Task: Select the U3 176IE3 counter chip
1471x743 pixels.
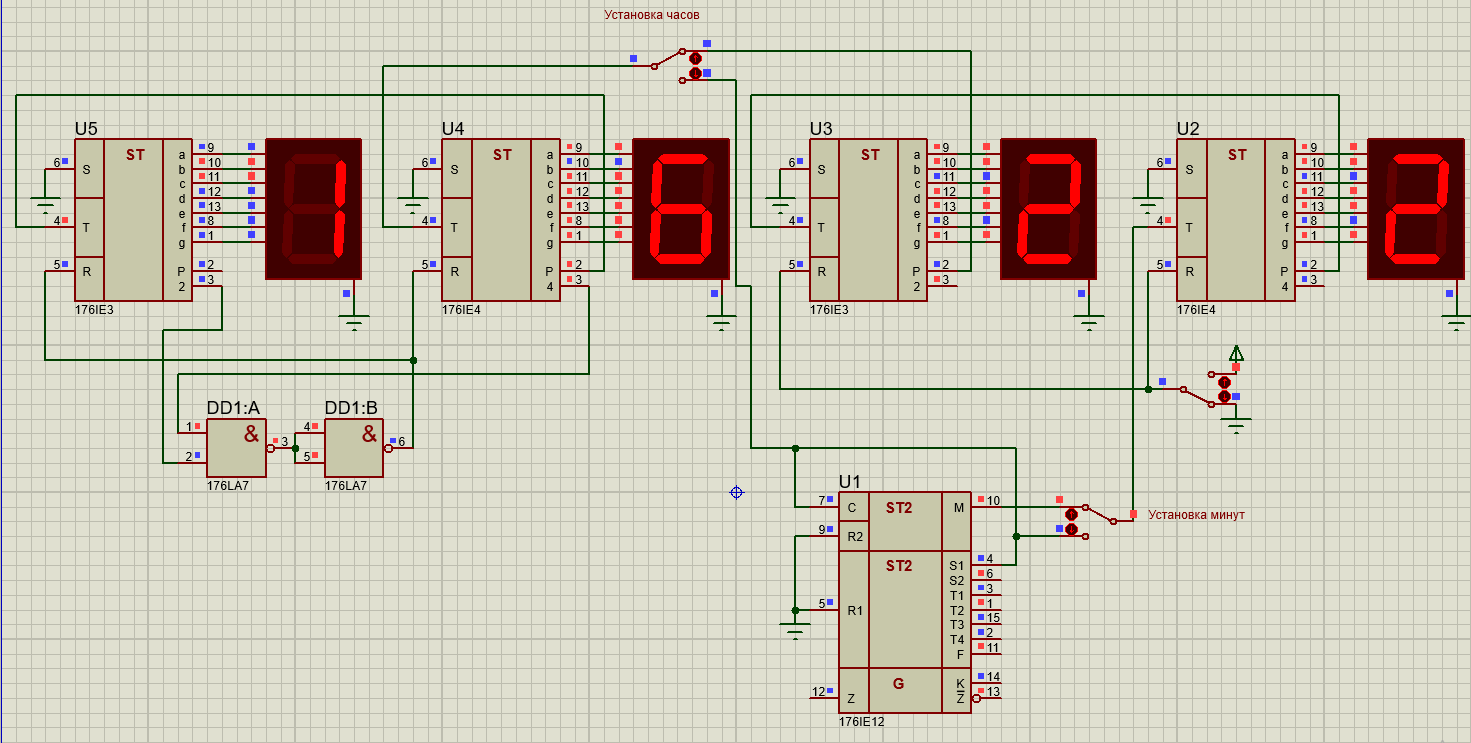Action: 868,219
